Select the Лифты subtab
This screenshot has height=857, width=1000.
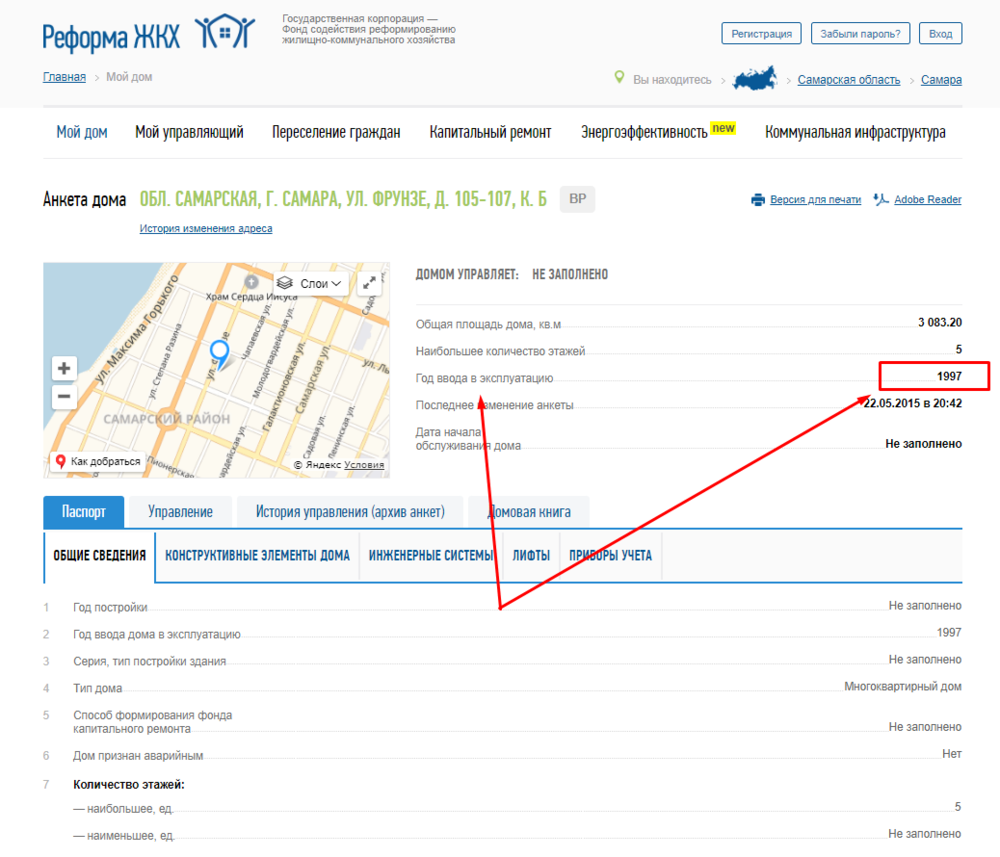point(531,556)
